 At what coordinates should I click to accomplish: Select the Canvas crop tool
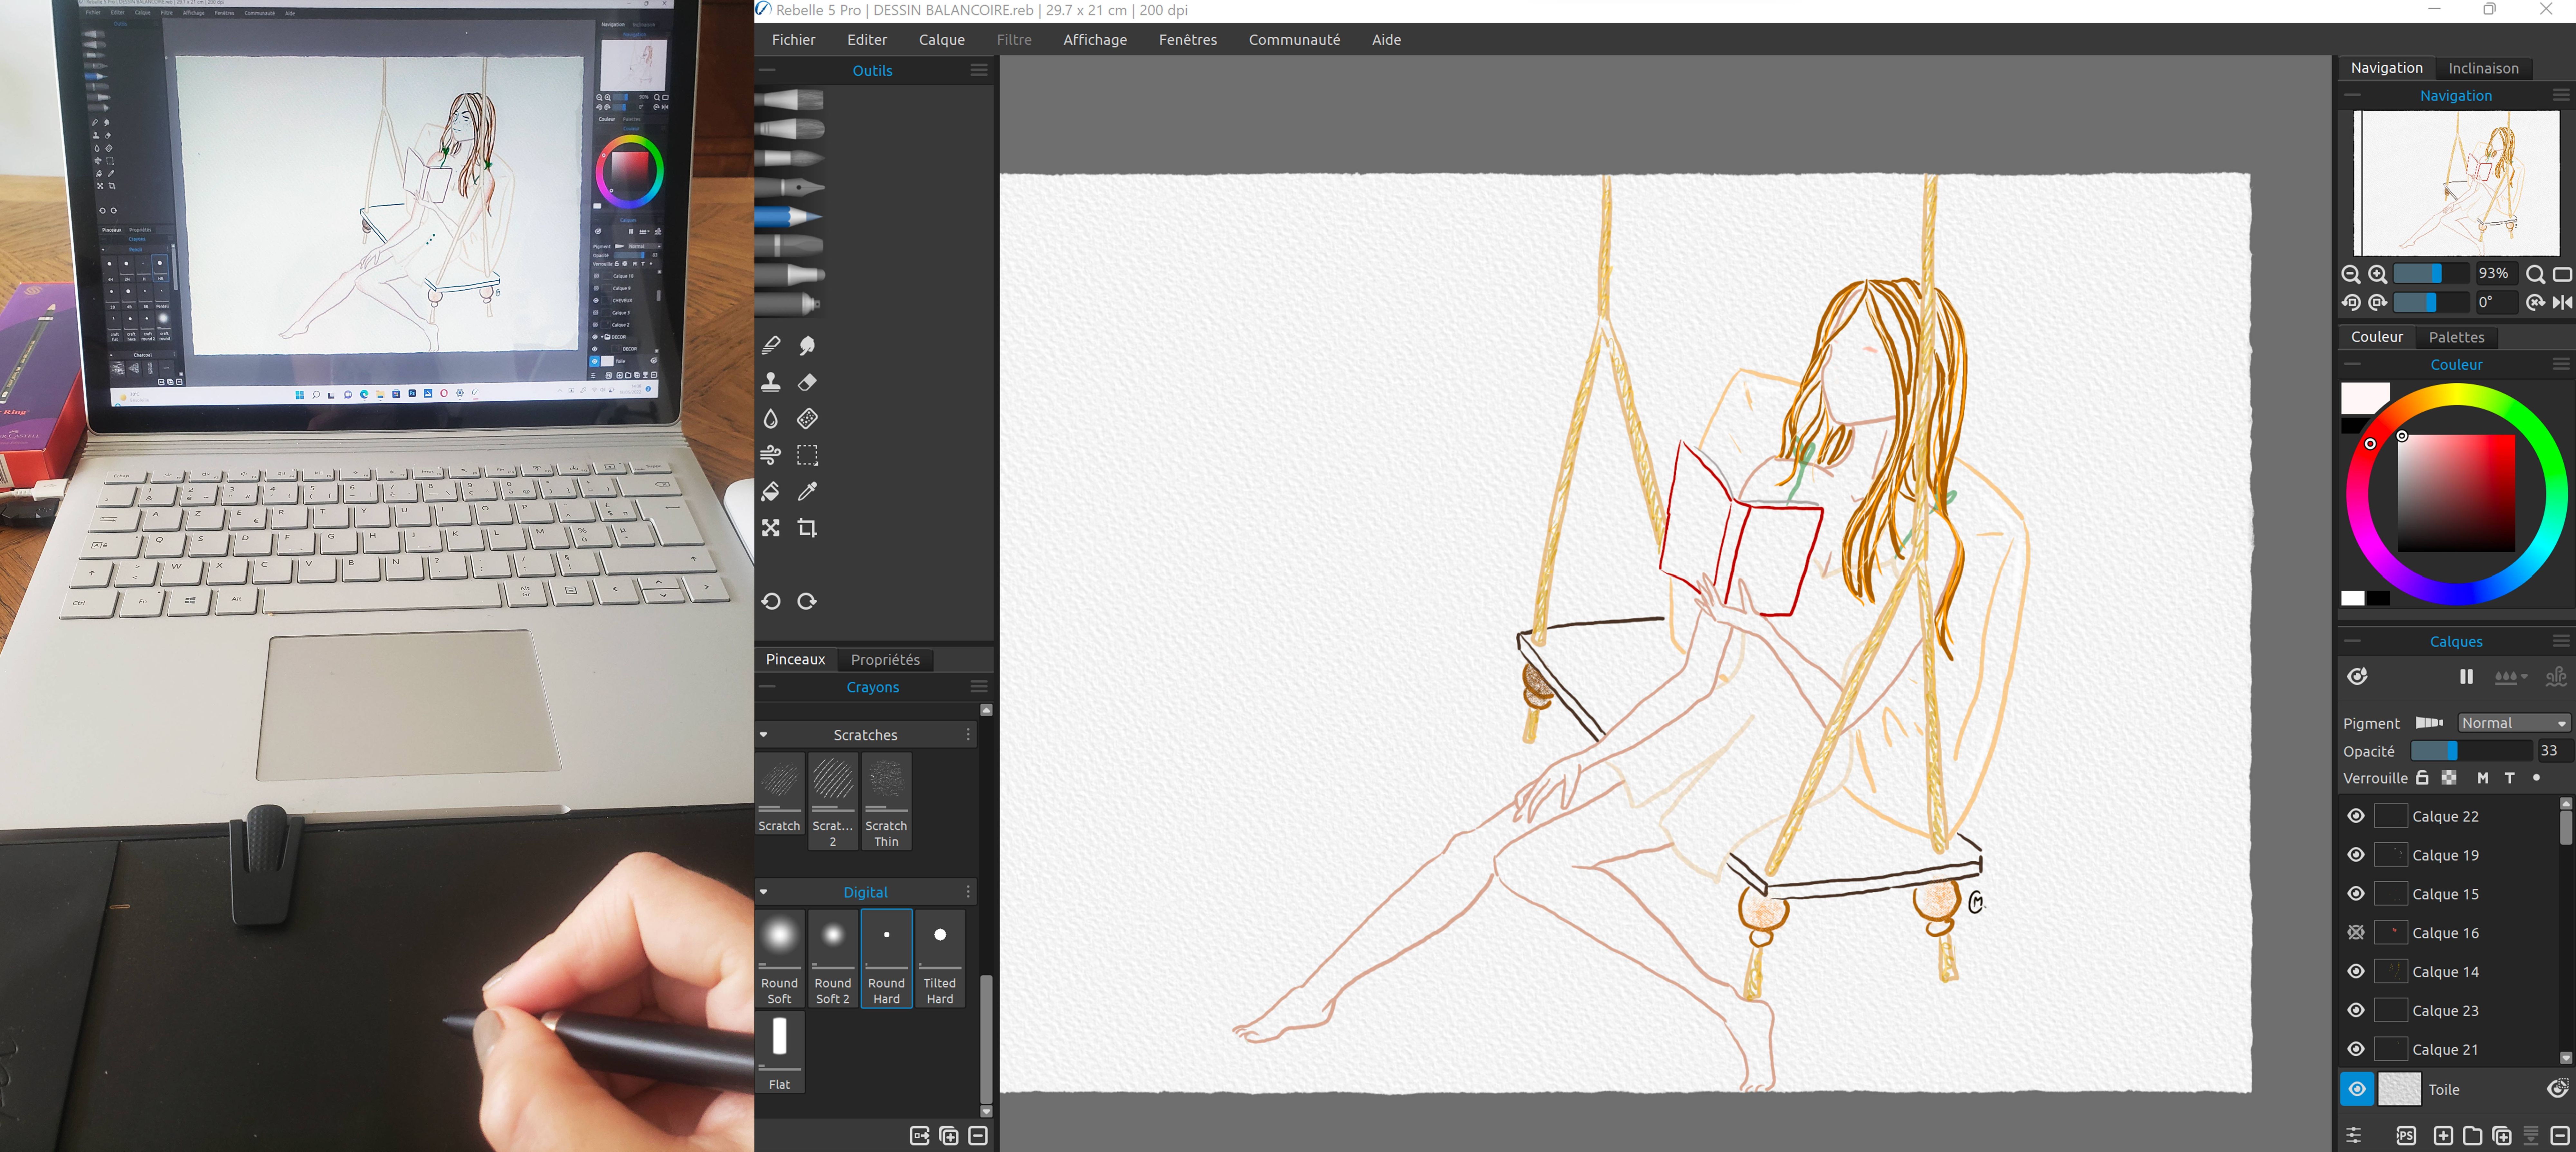click(807, 528)
